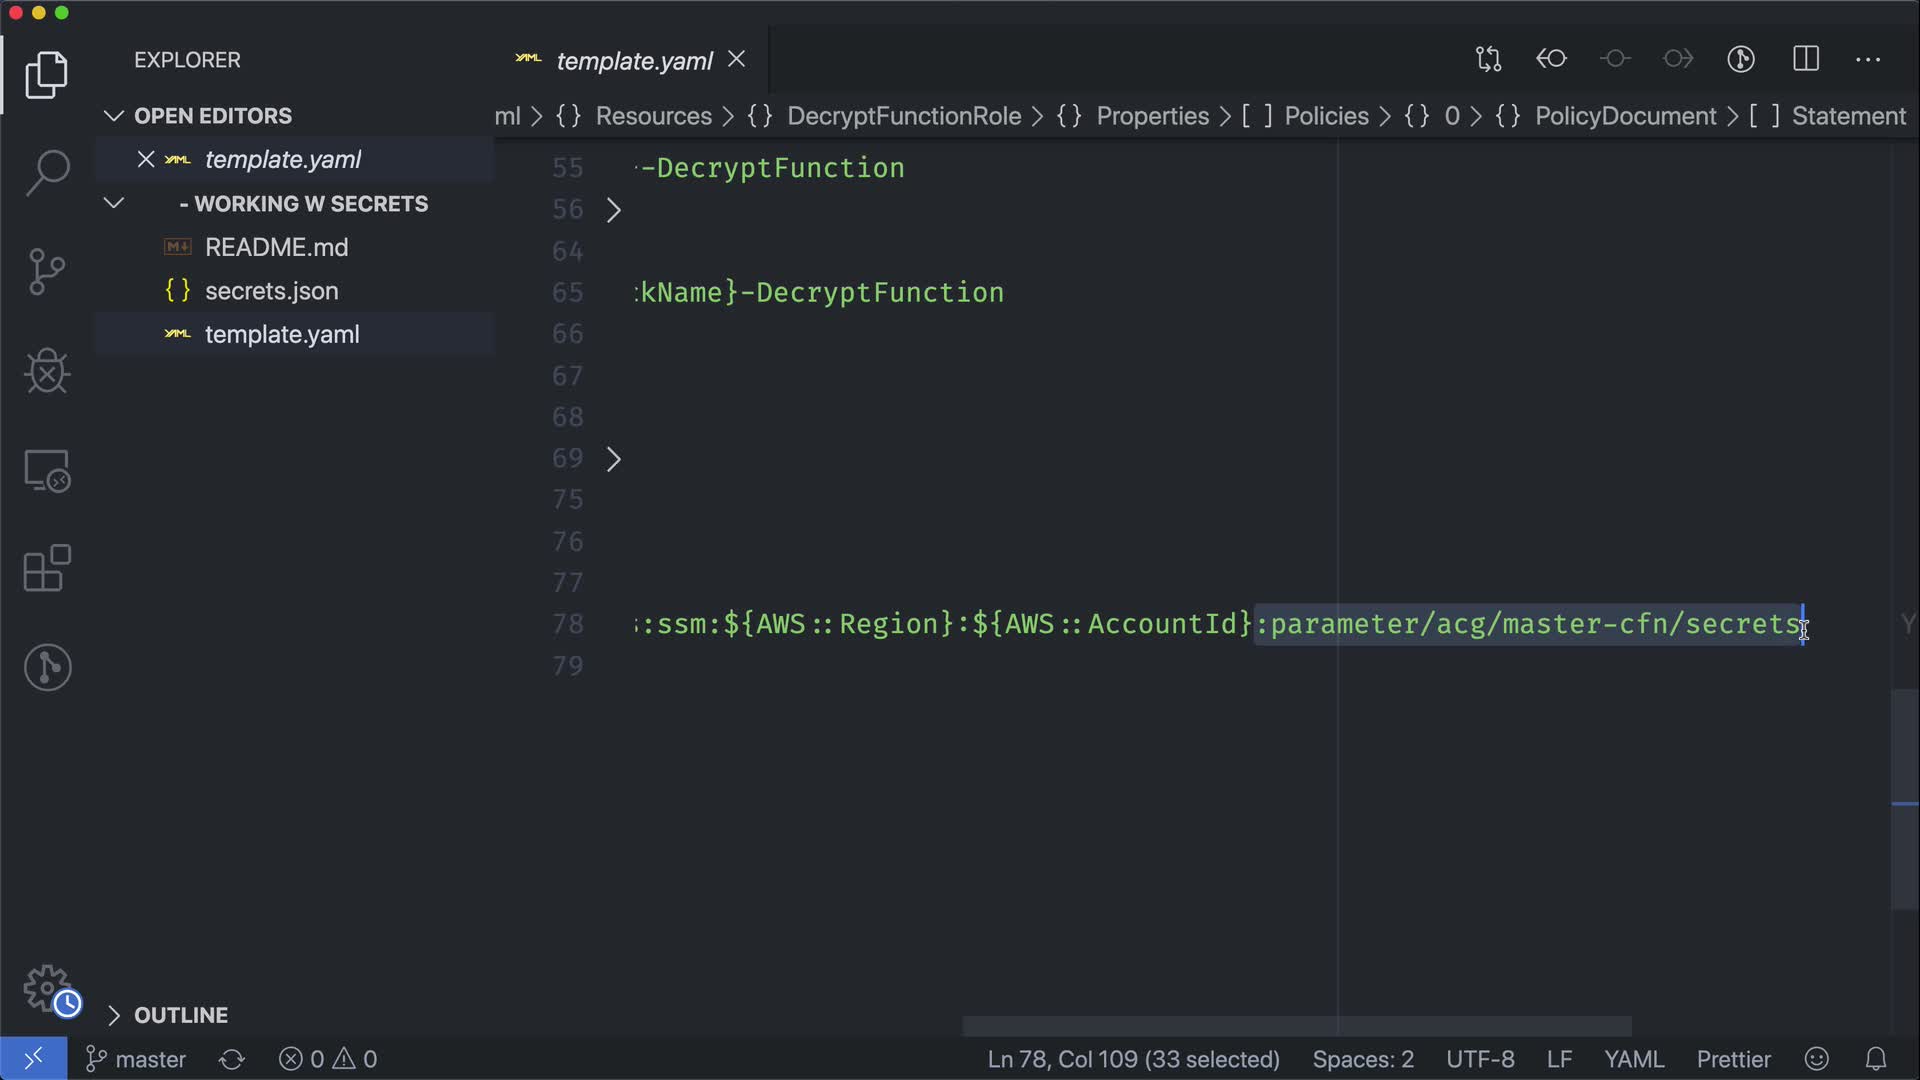1920x1080 pixels.
Task: Select the template.yaml editor tab
Action: [633, 61]
